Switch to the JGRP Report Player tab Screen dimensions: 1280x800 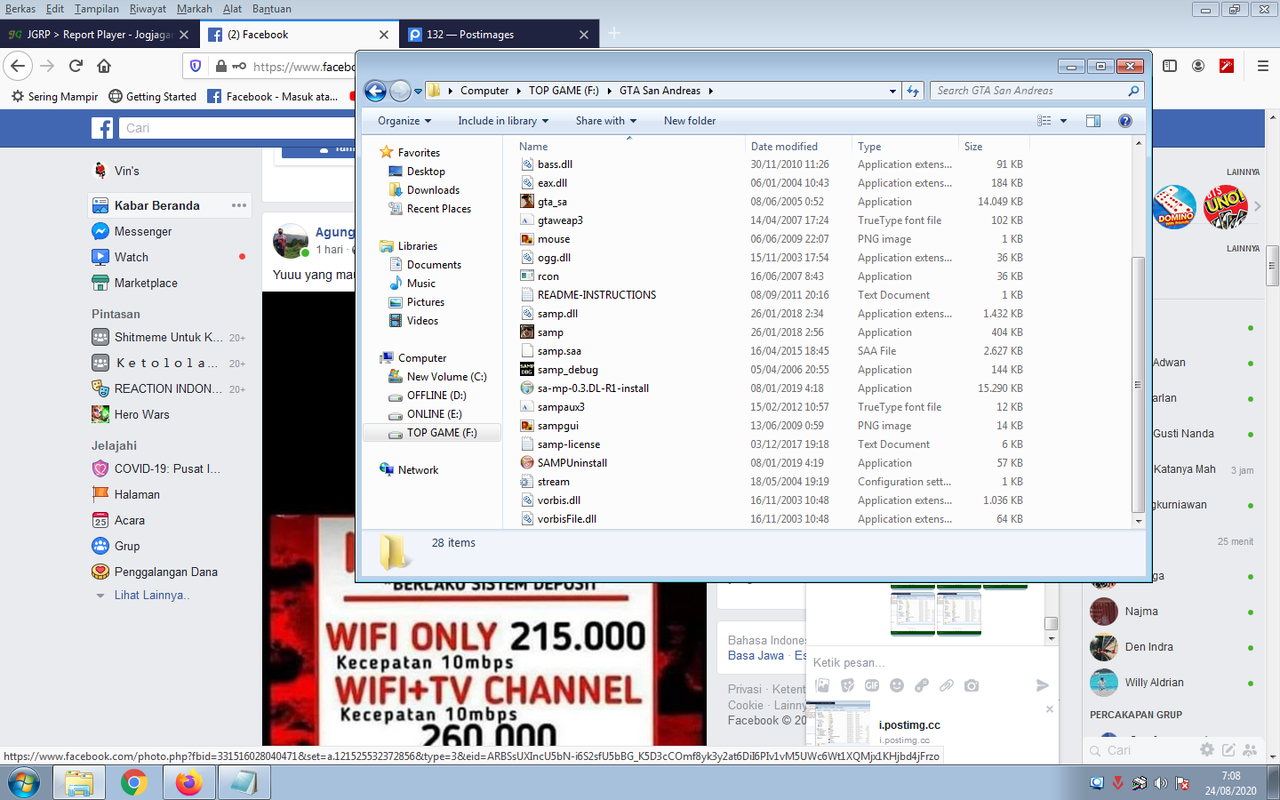pyautogui.click(x=100, y=34)
